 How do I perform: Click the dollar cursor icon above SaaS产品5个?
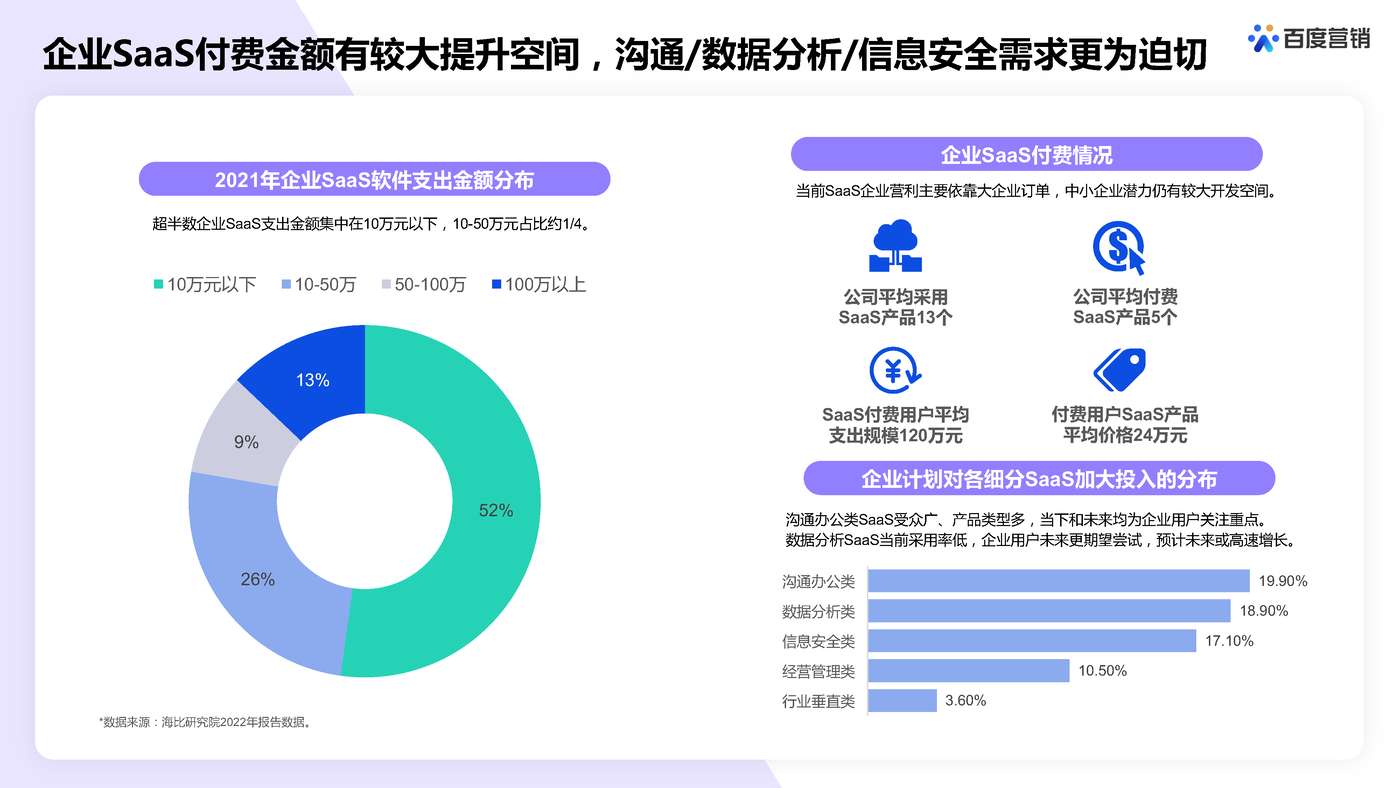click(1119, 248)
